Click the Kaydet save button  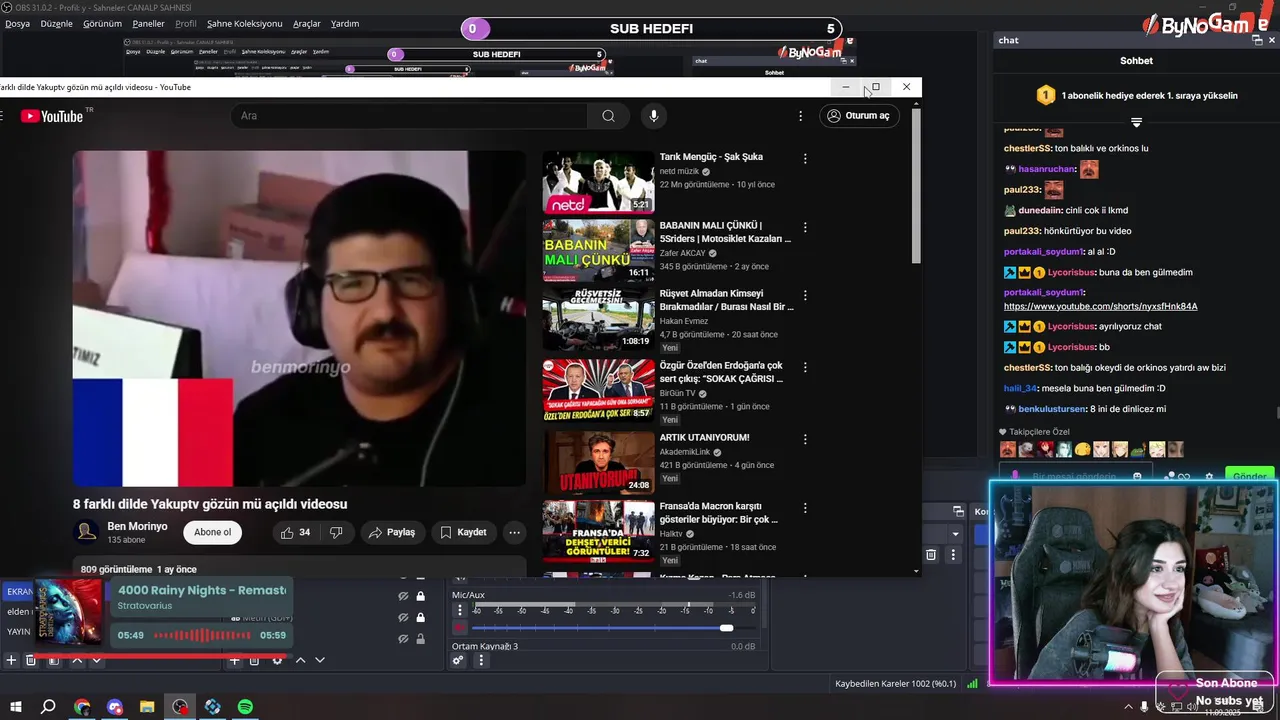[x=463, y=532]
